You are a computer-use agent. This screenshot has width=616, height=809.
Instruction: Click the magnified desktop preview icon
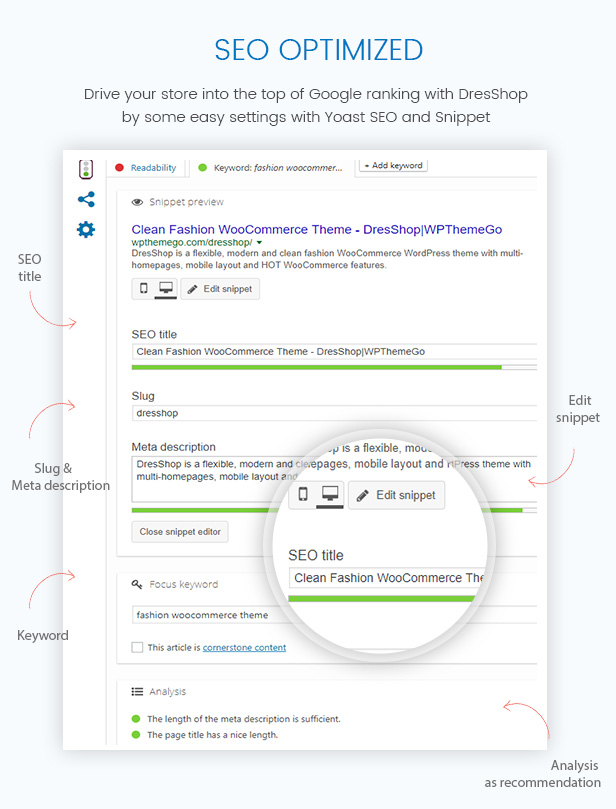click(330, 494)
